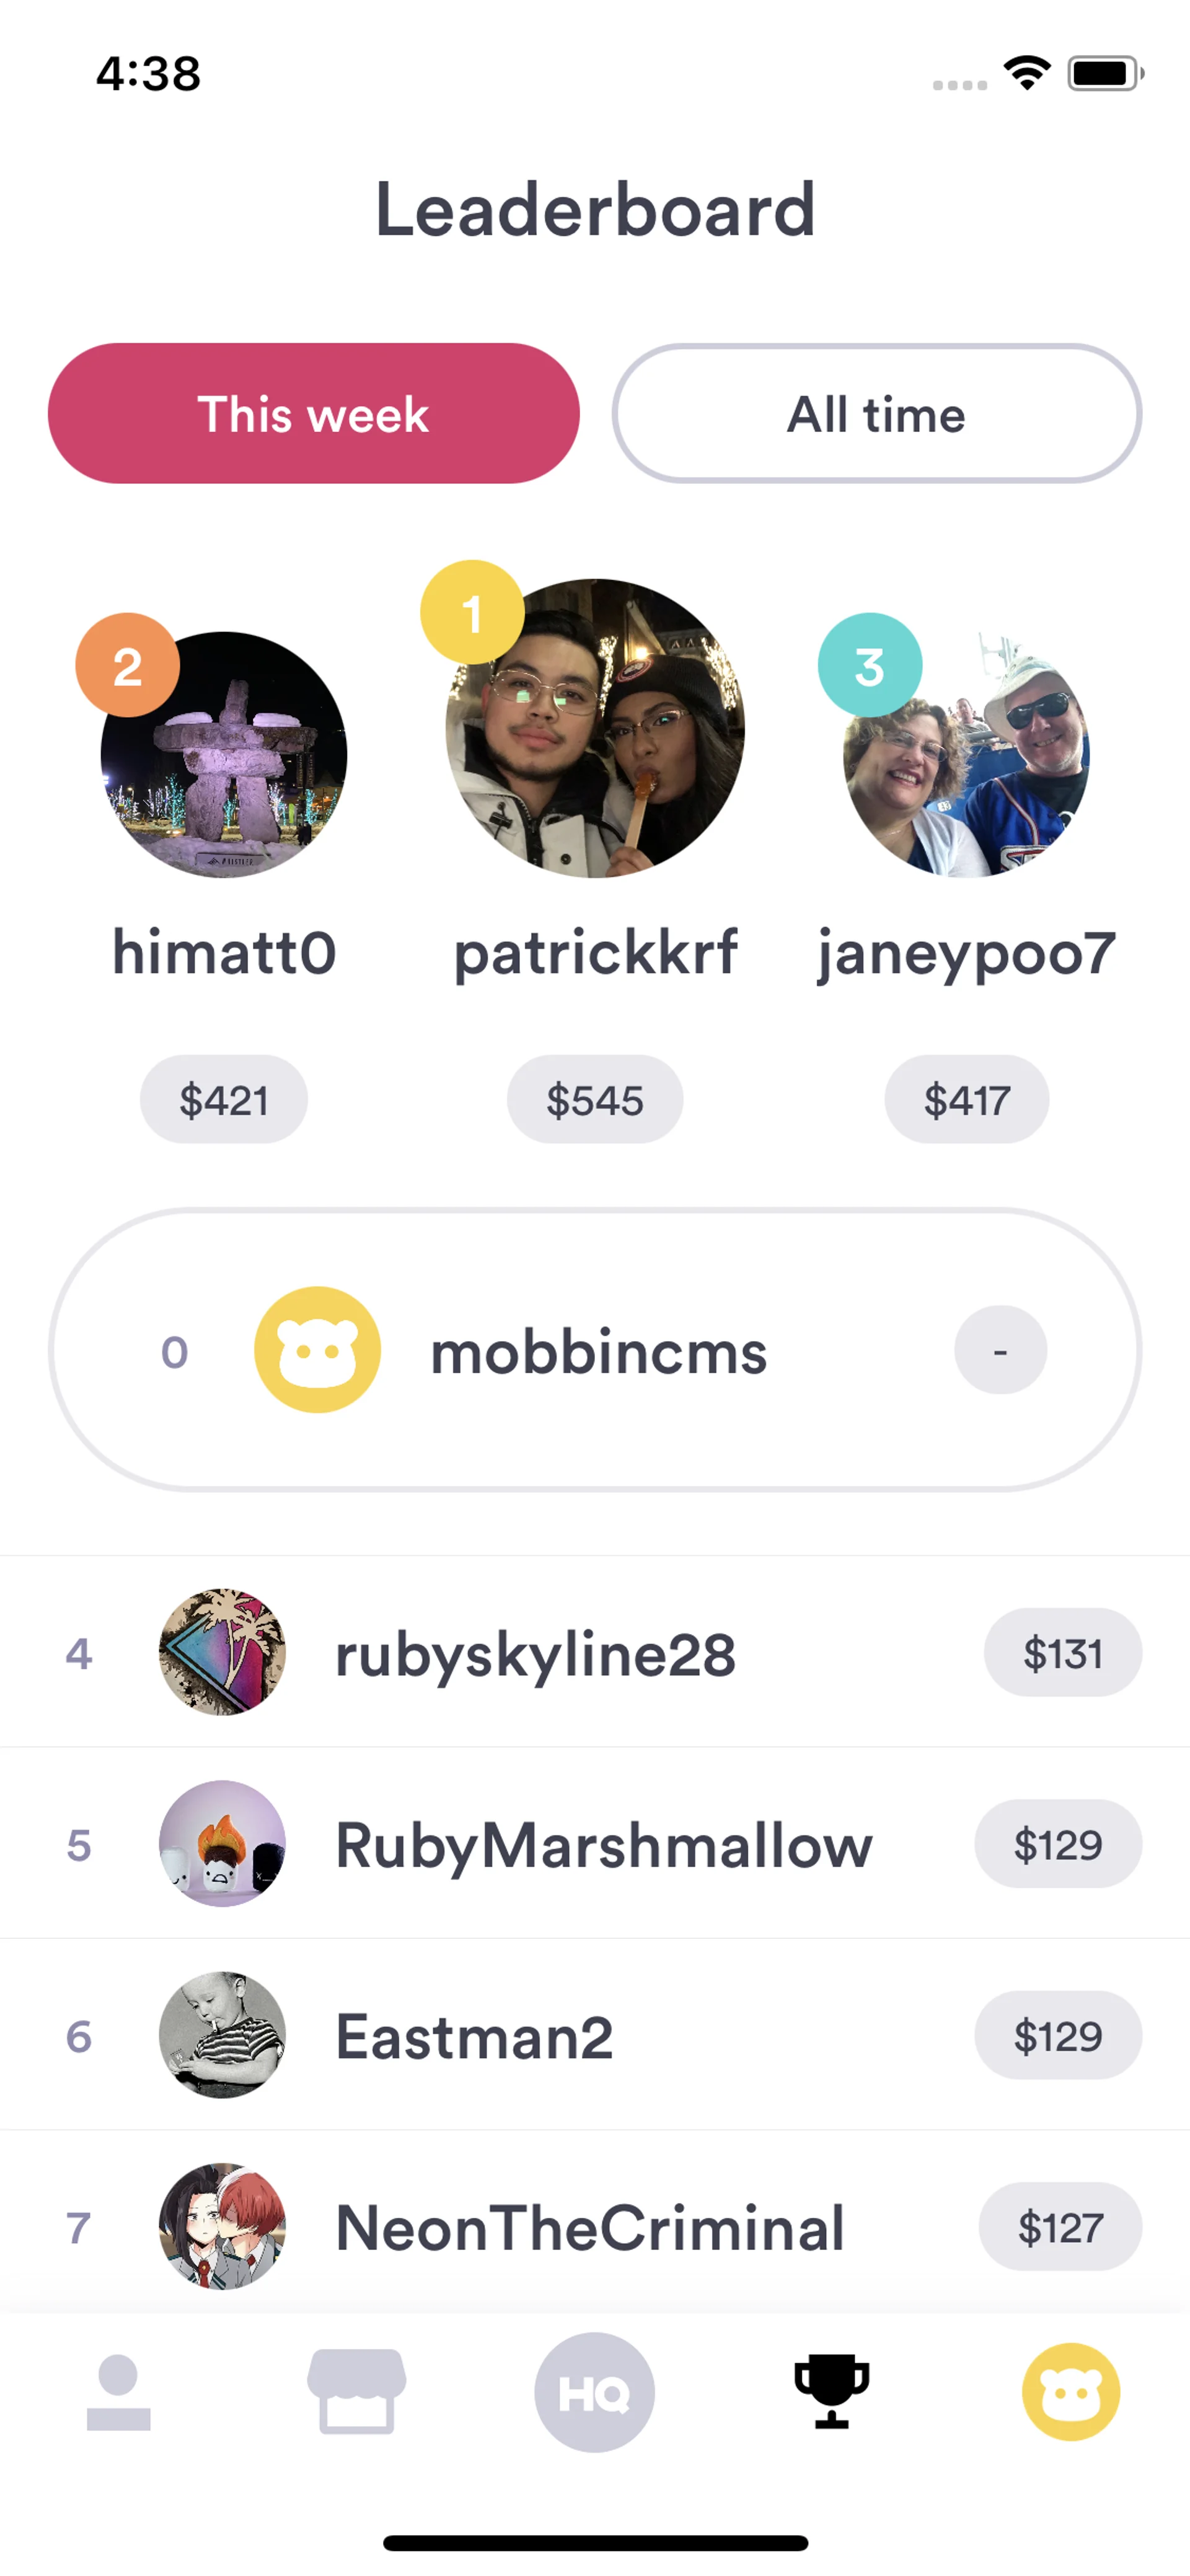Tap the $545 winnings pill
The image size is (1190, 2576).
coord(595,1100)
